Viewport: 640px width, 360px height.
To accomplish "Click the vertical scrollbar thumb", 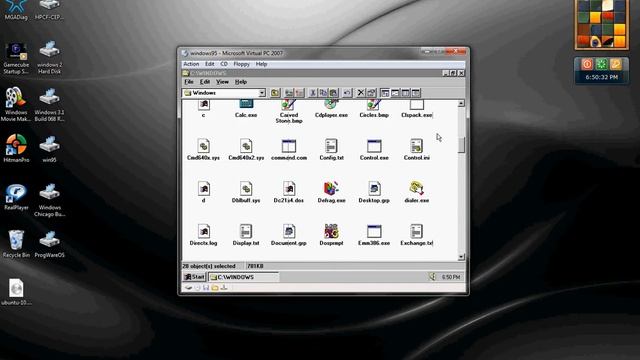I will click(x=461, y=145).
